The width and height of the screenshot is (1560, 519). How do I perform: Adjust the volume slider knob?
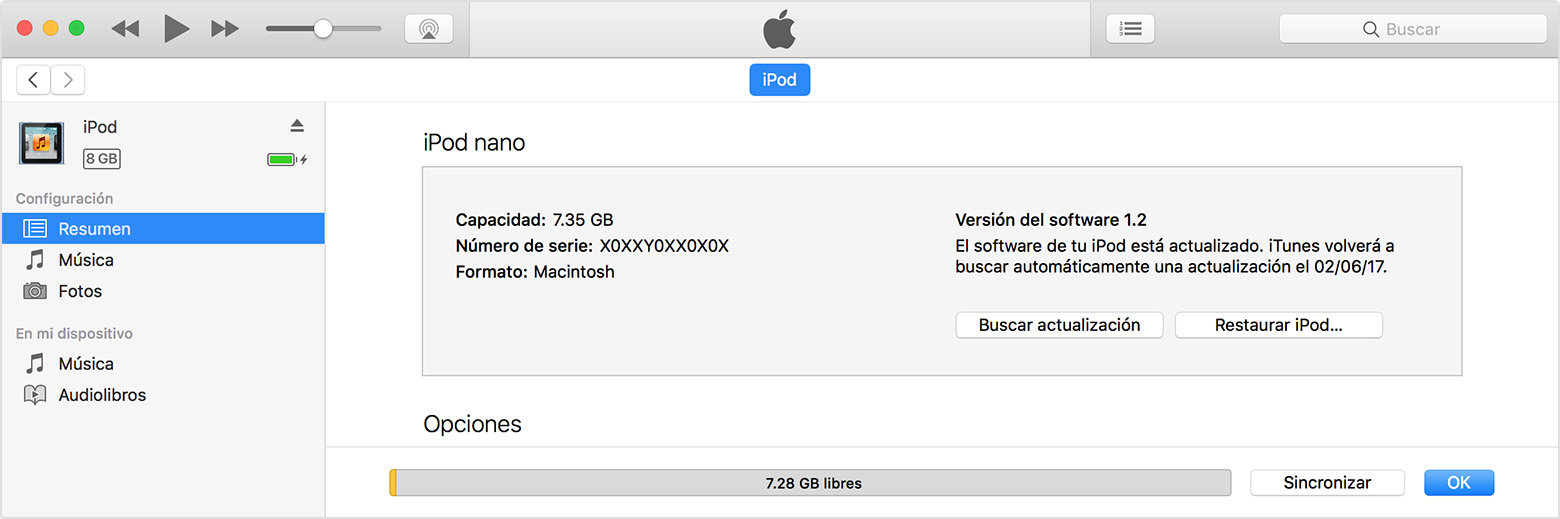pyautogui.click(x=322, y=29)
